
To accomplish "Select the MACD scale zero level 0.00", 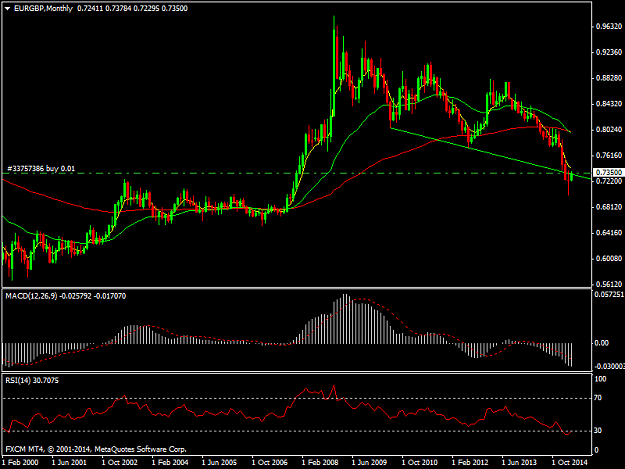I will click(x=601, y=343).
